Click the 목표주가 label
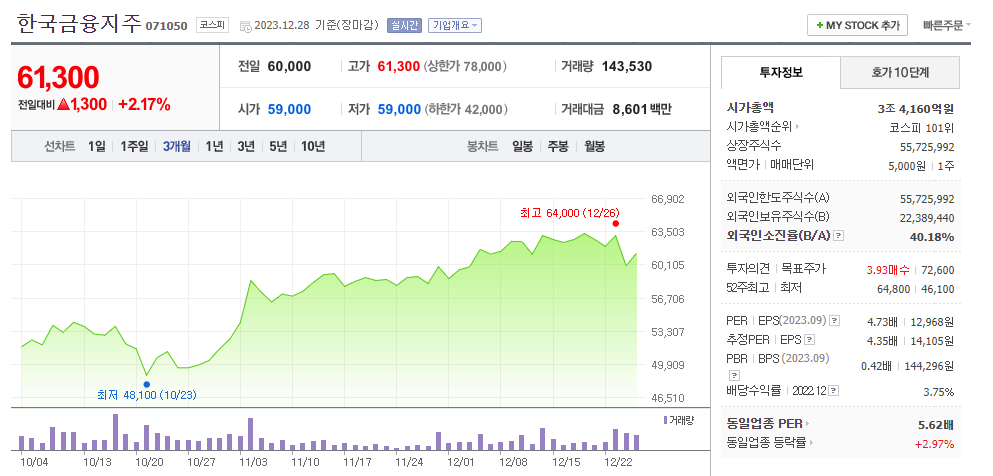Screen dimensions: 993x476 click(x=804, y=269)
